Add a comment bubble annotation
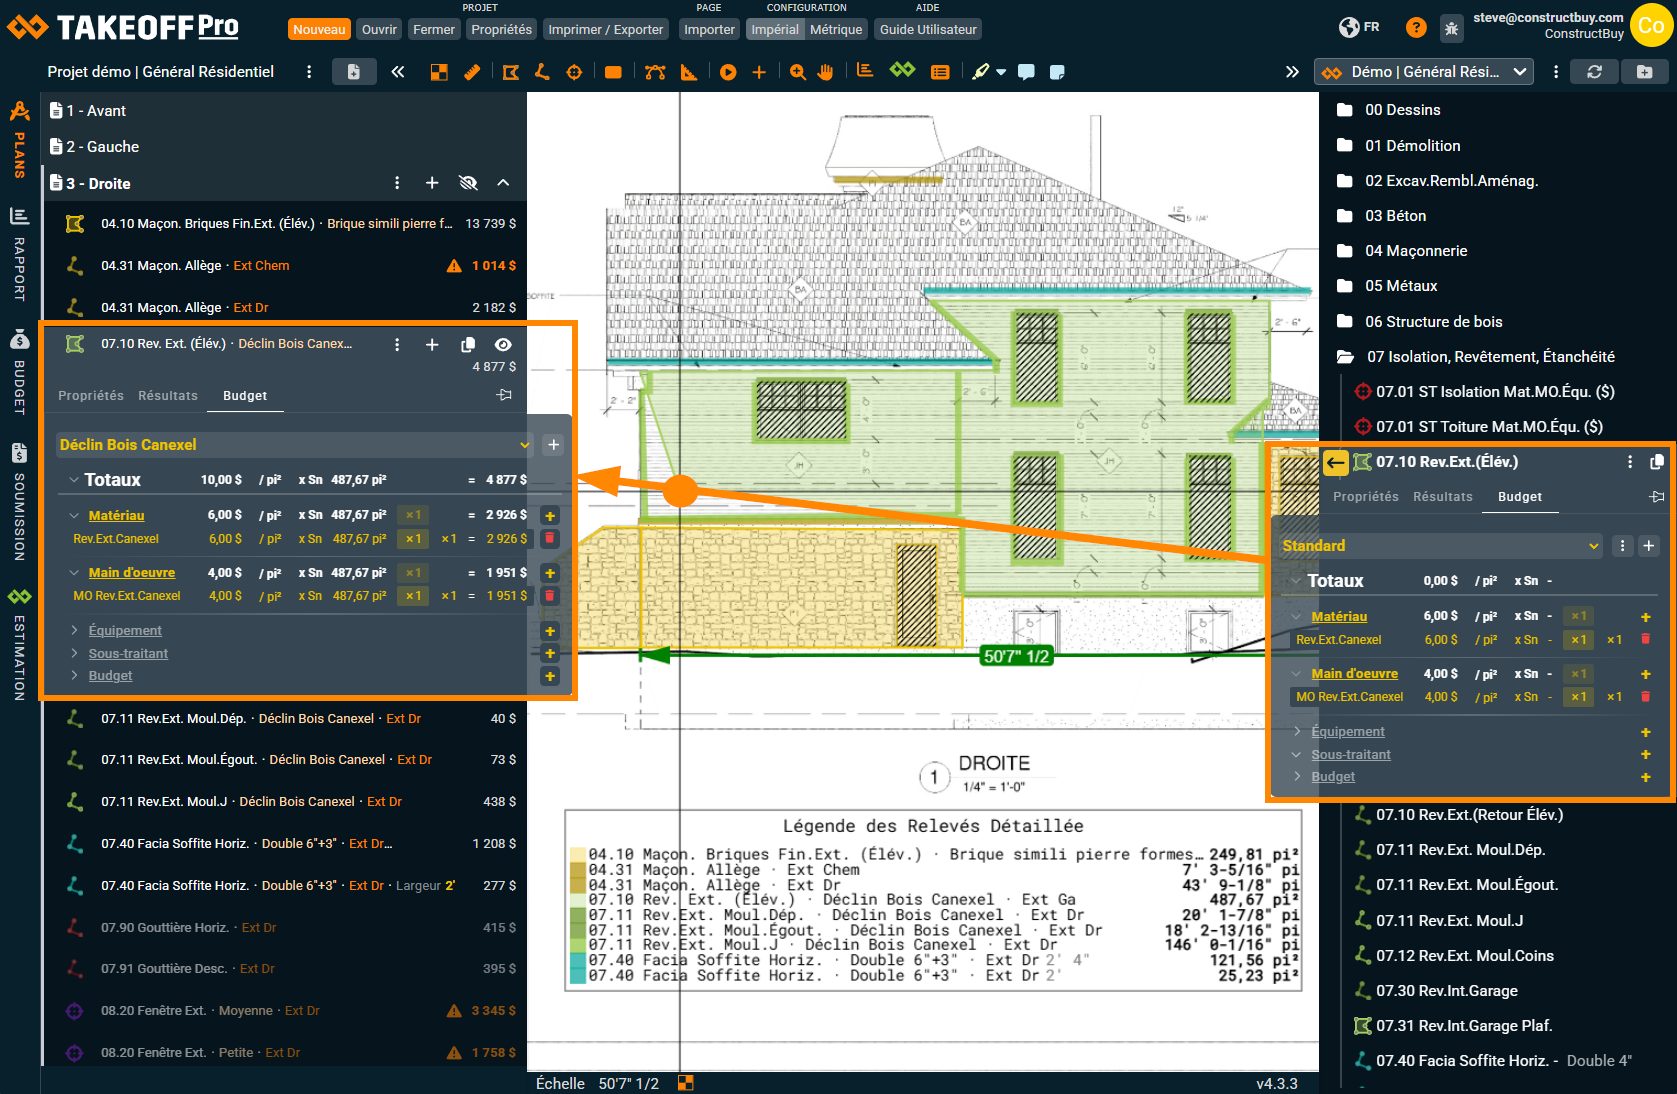1677x1094 pixels. coord(1026,72)
